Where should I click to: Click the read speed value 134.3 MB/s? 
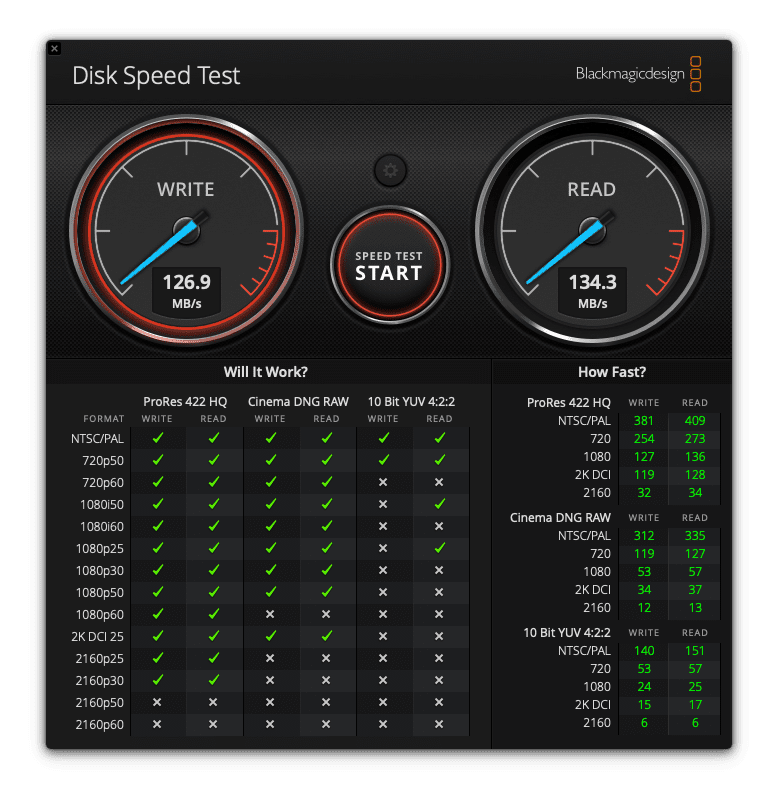pyautogui.click(x=592, y=291)
